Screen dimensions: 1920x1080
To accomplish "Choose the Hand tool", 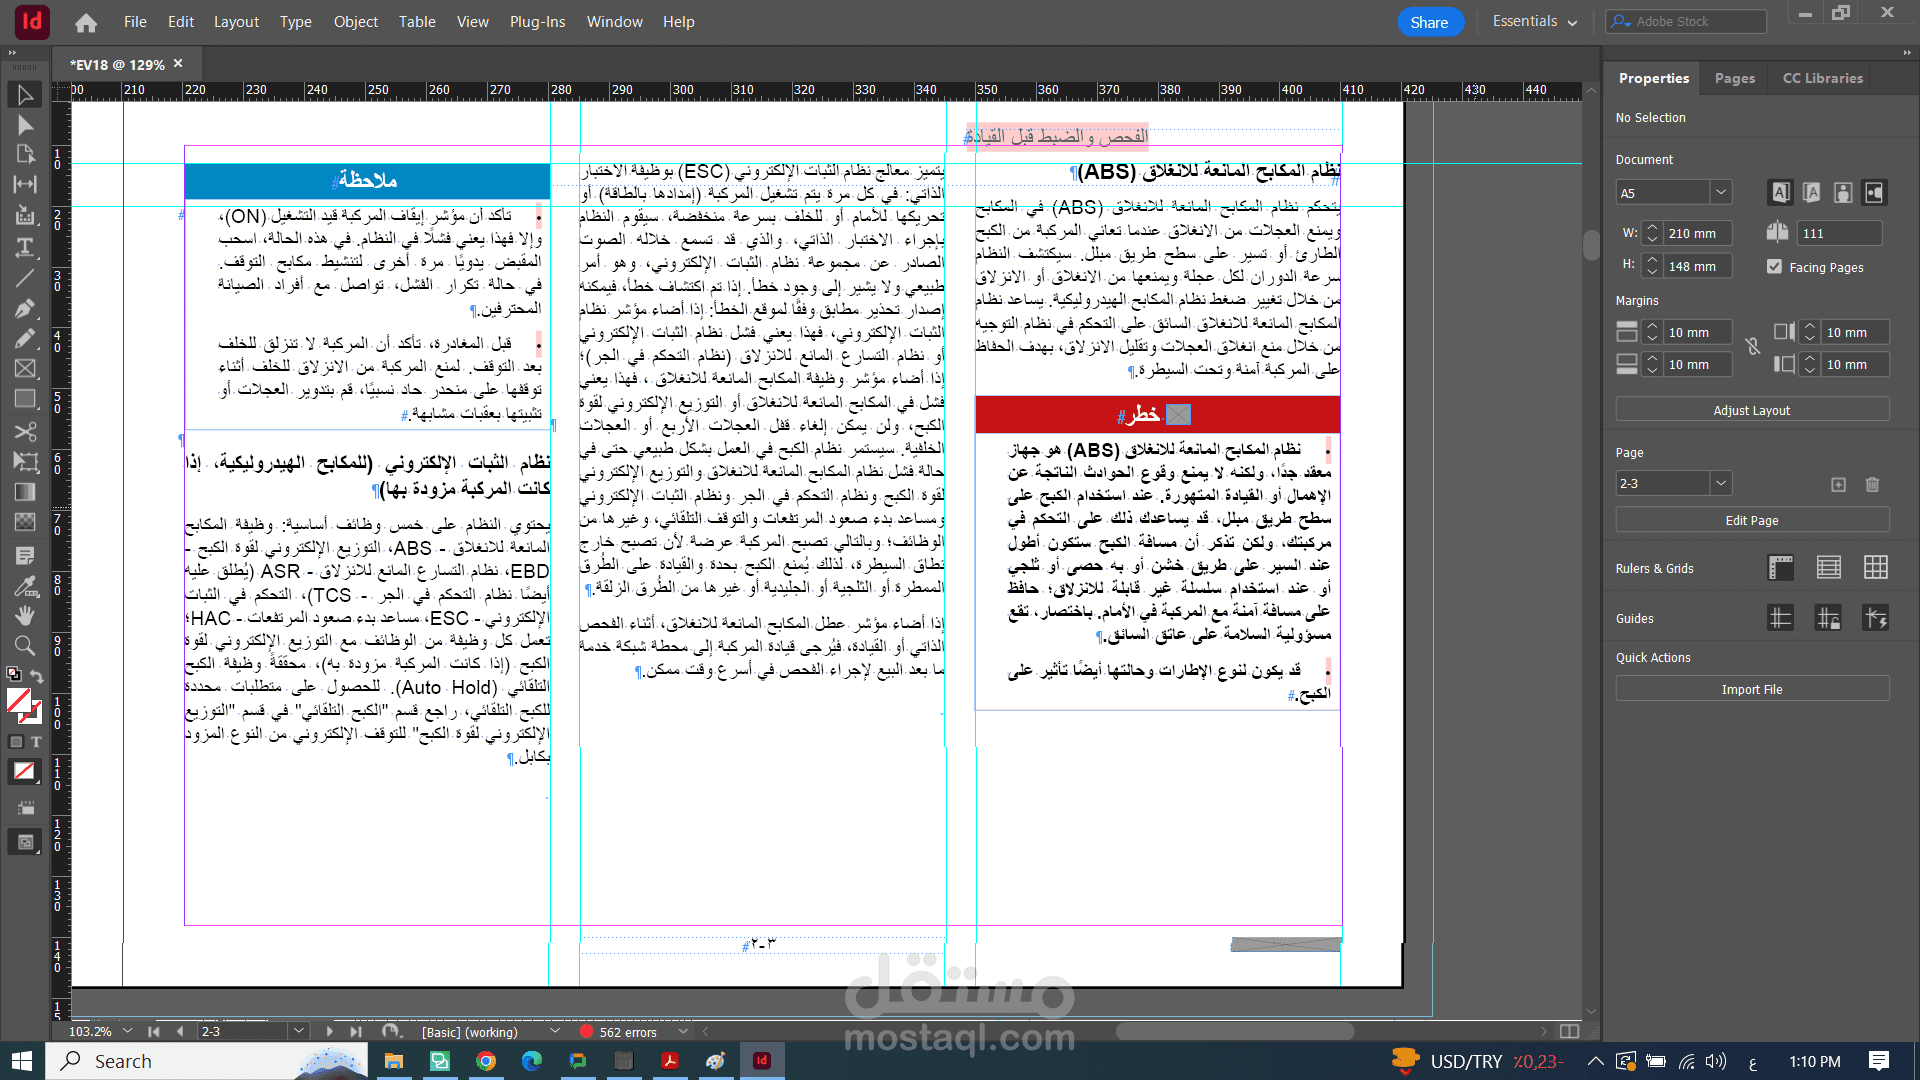I will 25,615.
